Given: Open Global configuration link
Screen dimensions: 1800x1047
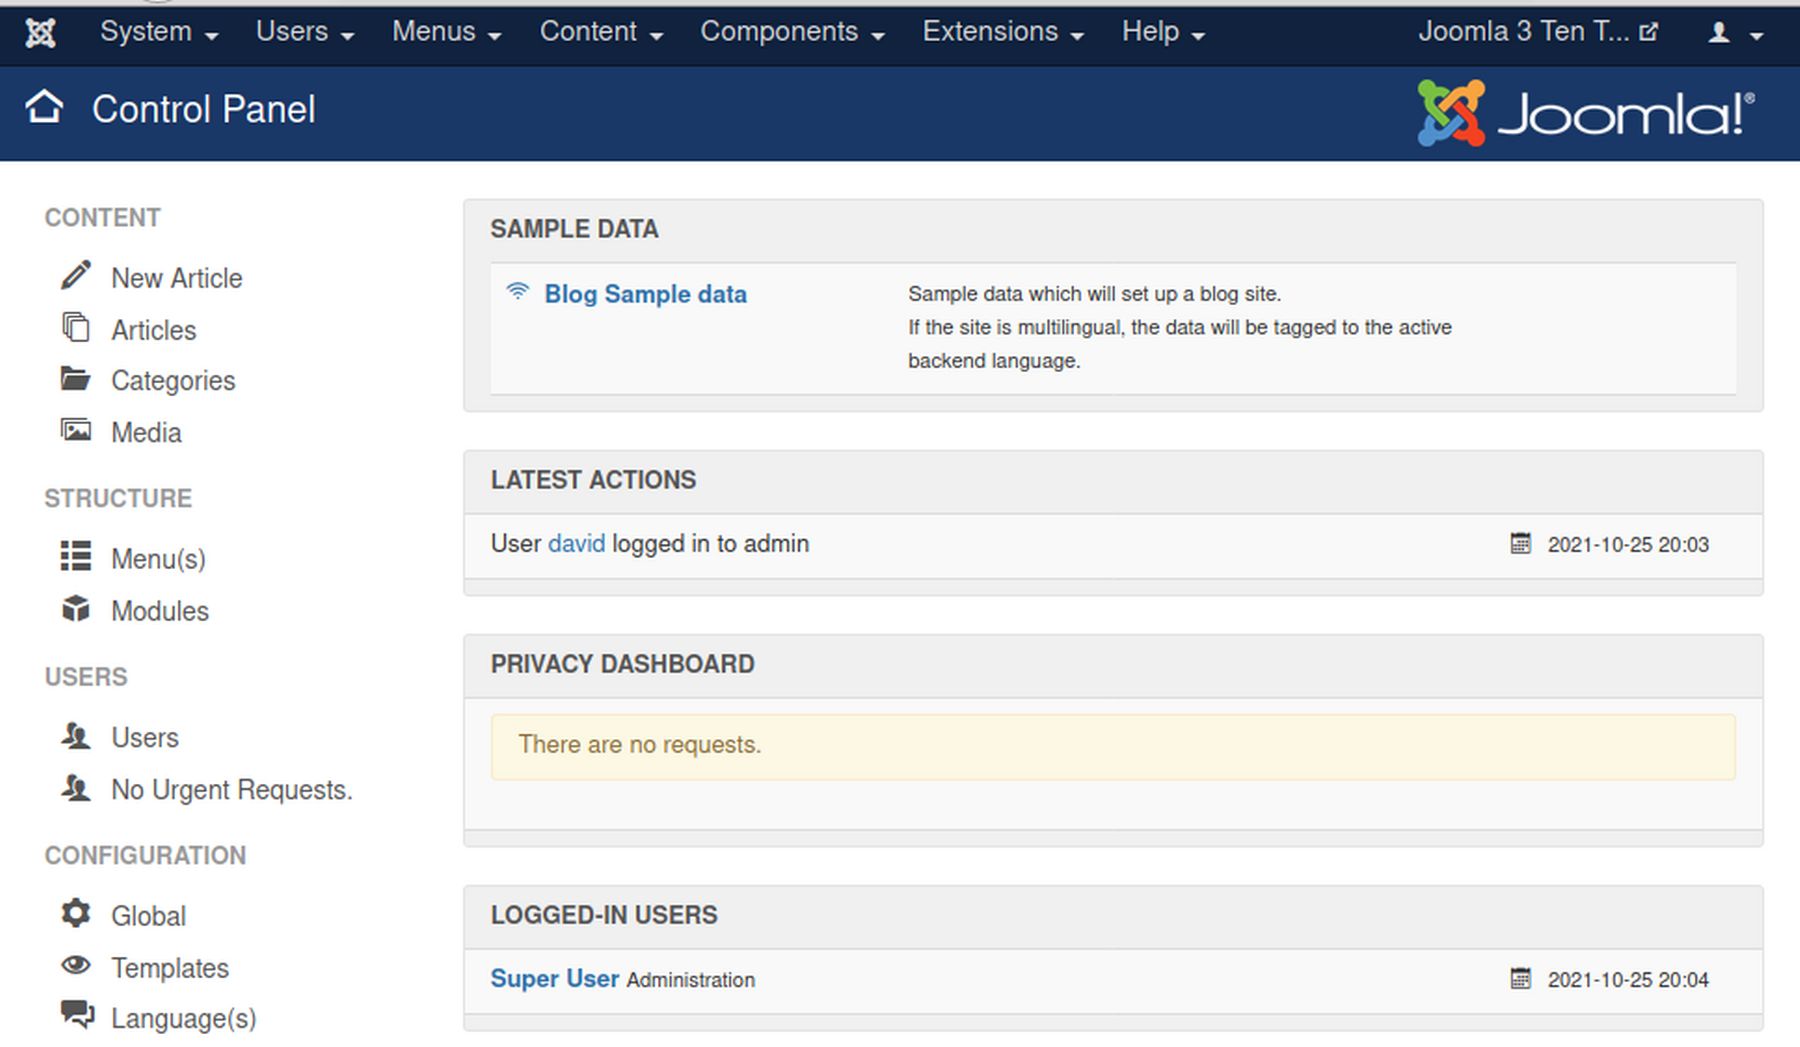Looking at the screenshot, I should (x=148, y=916).
